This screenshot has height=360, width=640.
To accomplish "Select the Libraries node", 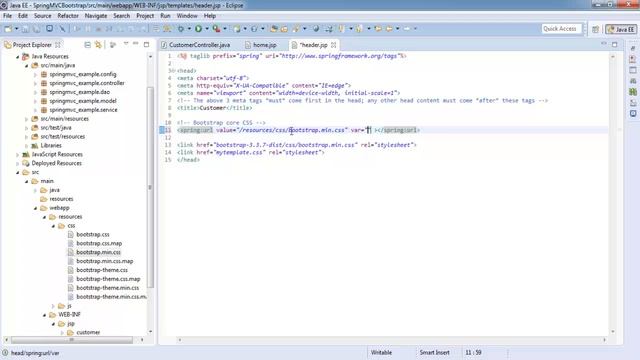I will pyautogui.click(x=51, y=146).
